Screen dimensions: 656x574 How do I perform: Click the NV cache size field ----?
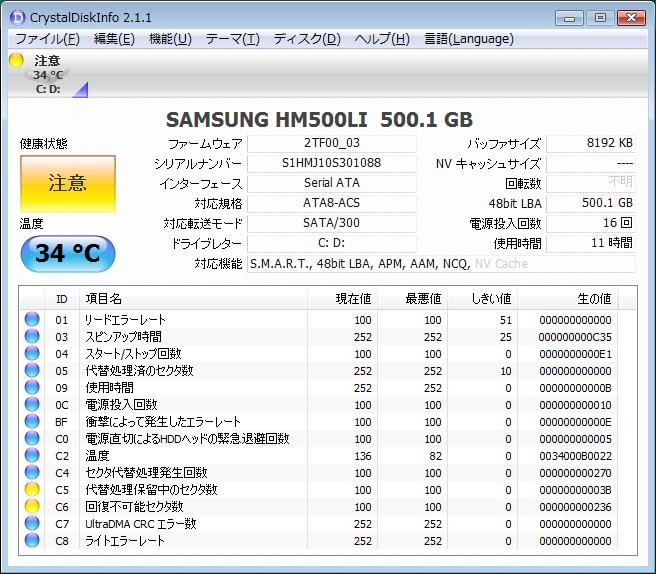(x=591, y=163)
